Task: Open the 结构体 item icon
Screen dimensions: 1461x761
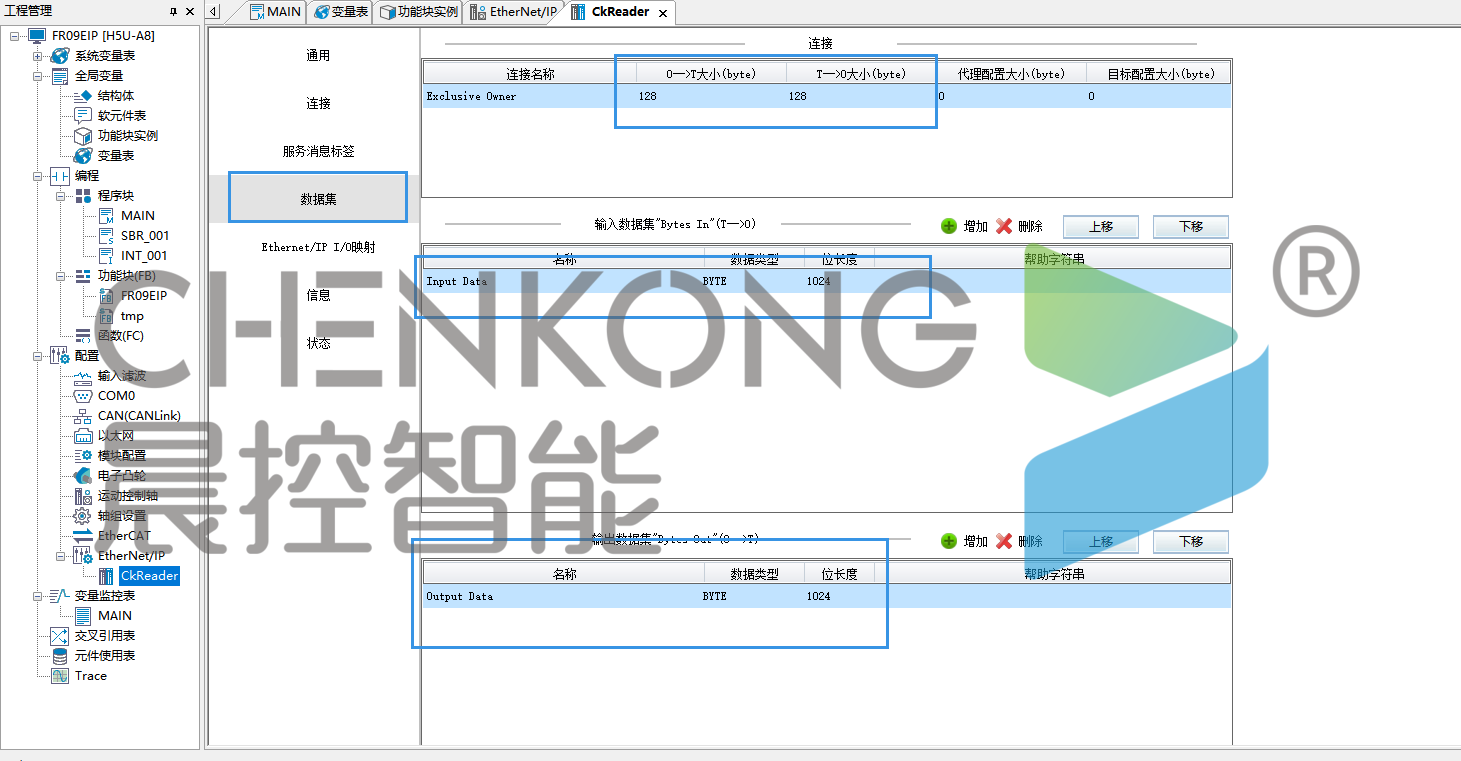Action: tap(83, 96)
